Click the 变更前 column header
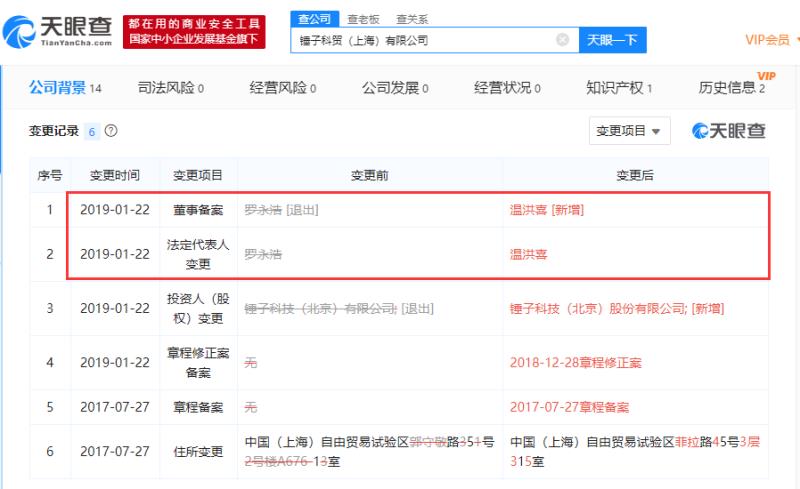 click(370, 176)
